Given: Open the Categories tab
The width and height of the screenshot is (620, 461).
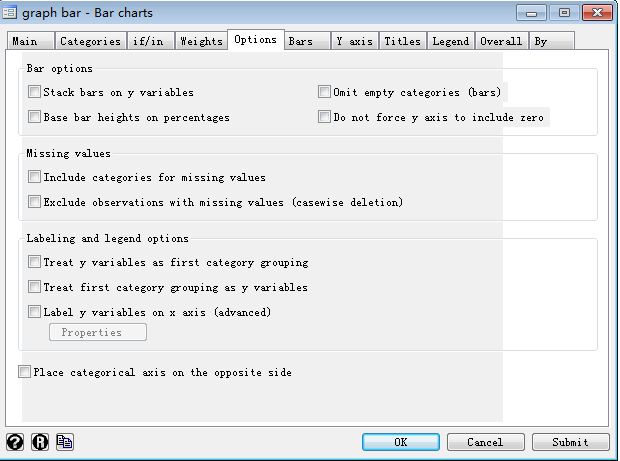Looking at the screenshot, I should click(90, 42).
